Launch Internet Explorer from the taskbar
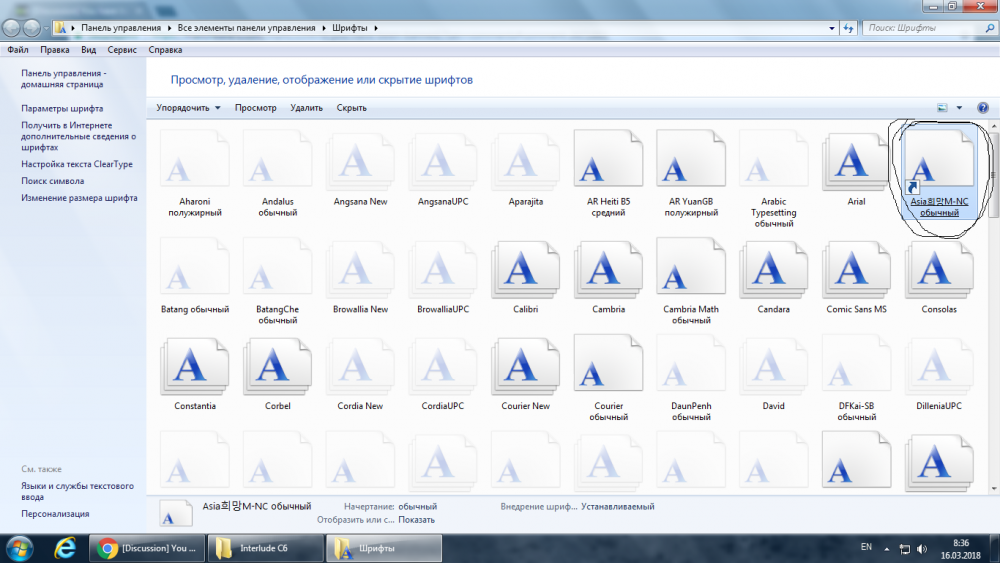Screen dimensions: 1000x563 (x=66, y=548)
